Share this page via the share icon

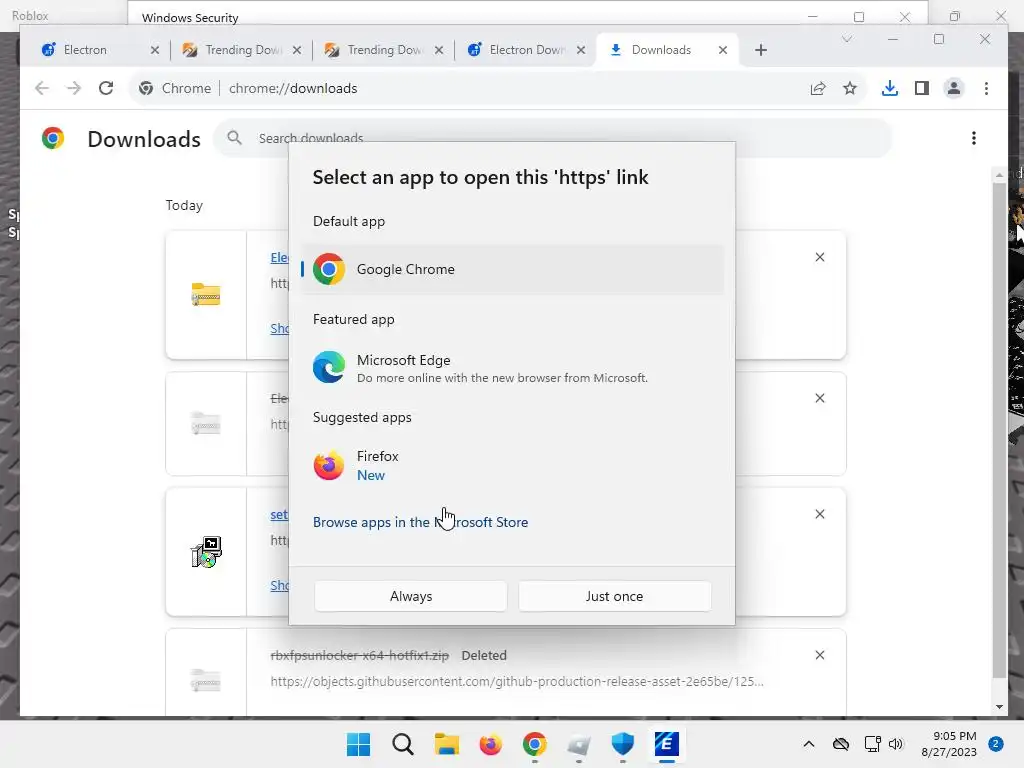click(818, 88)
